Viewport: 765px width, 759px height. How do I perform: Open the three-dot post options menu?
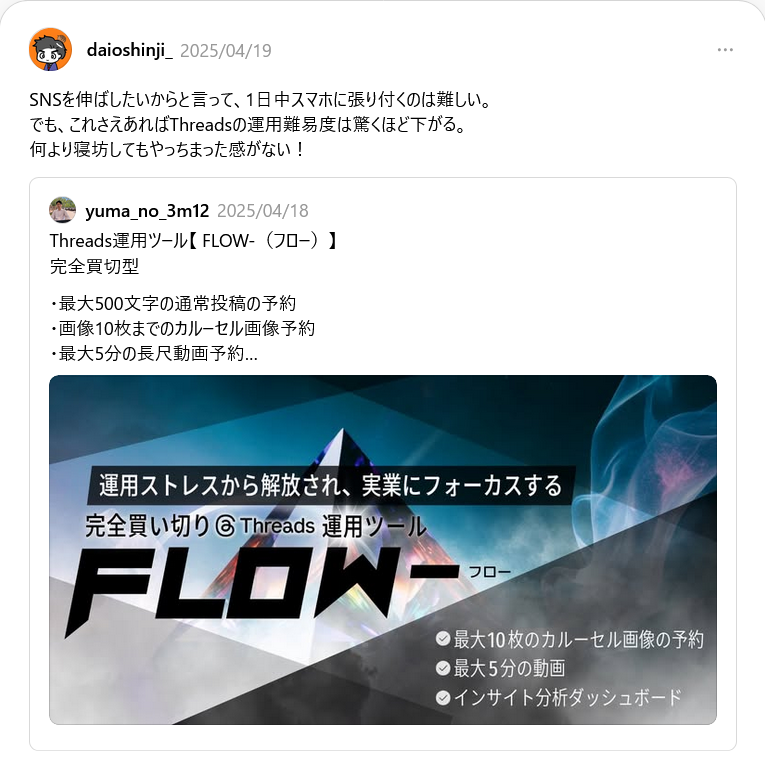tap(725, 50)
